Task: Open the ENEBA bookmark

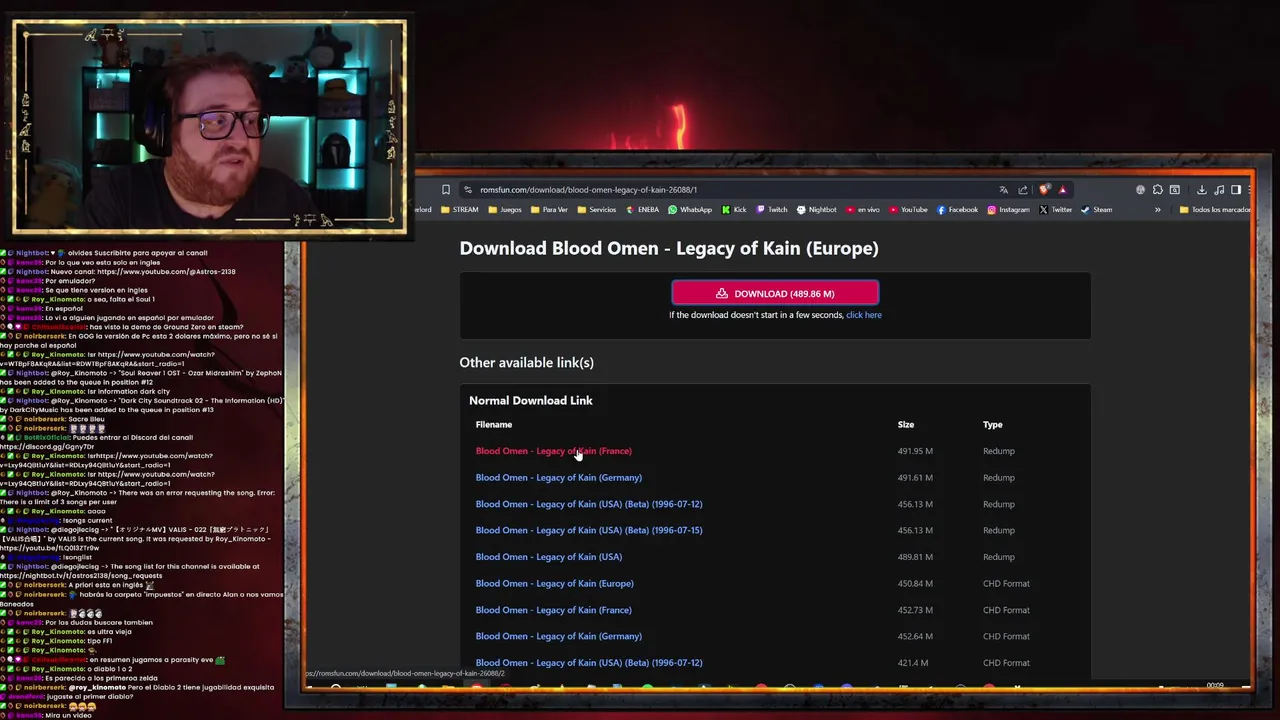Action: (642, 210)
